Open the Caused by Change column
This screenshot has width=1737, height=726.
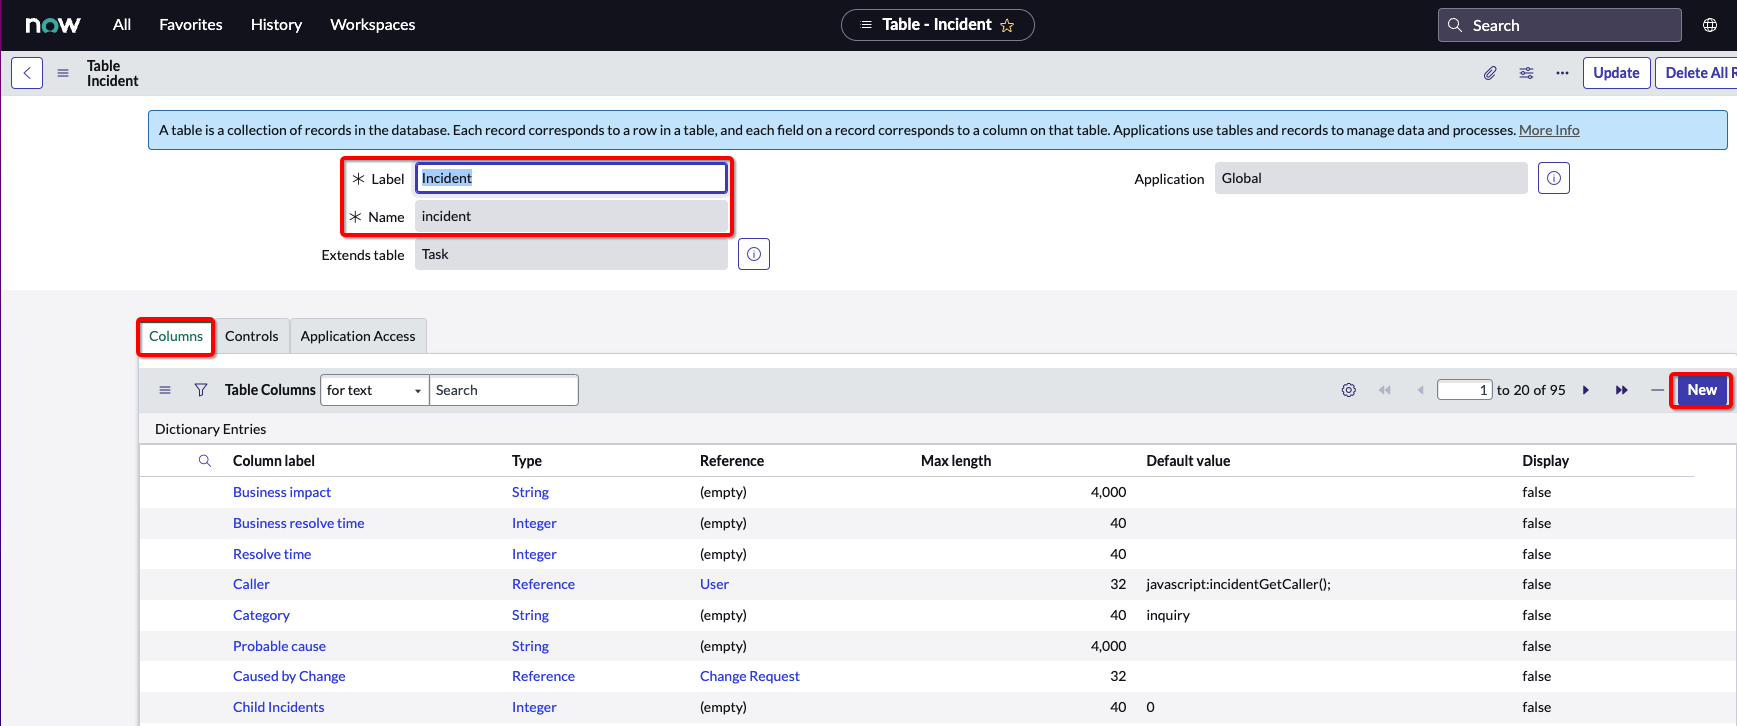(x=289, y=676)
